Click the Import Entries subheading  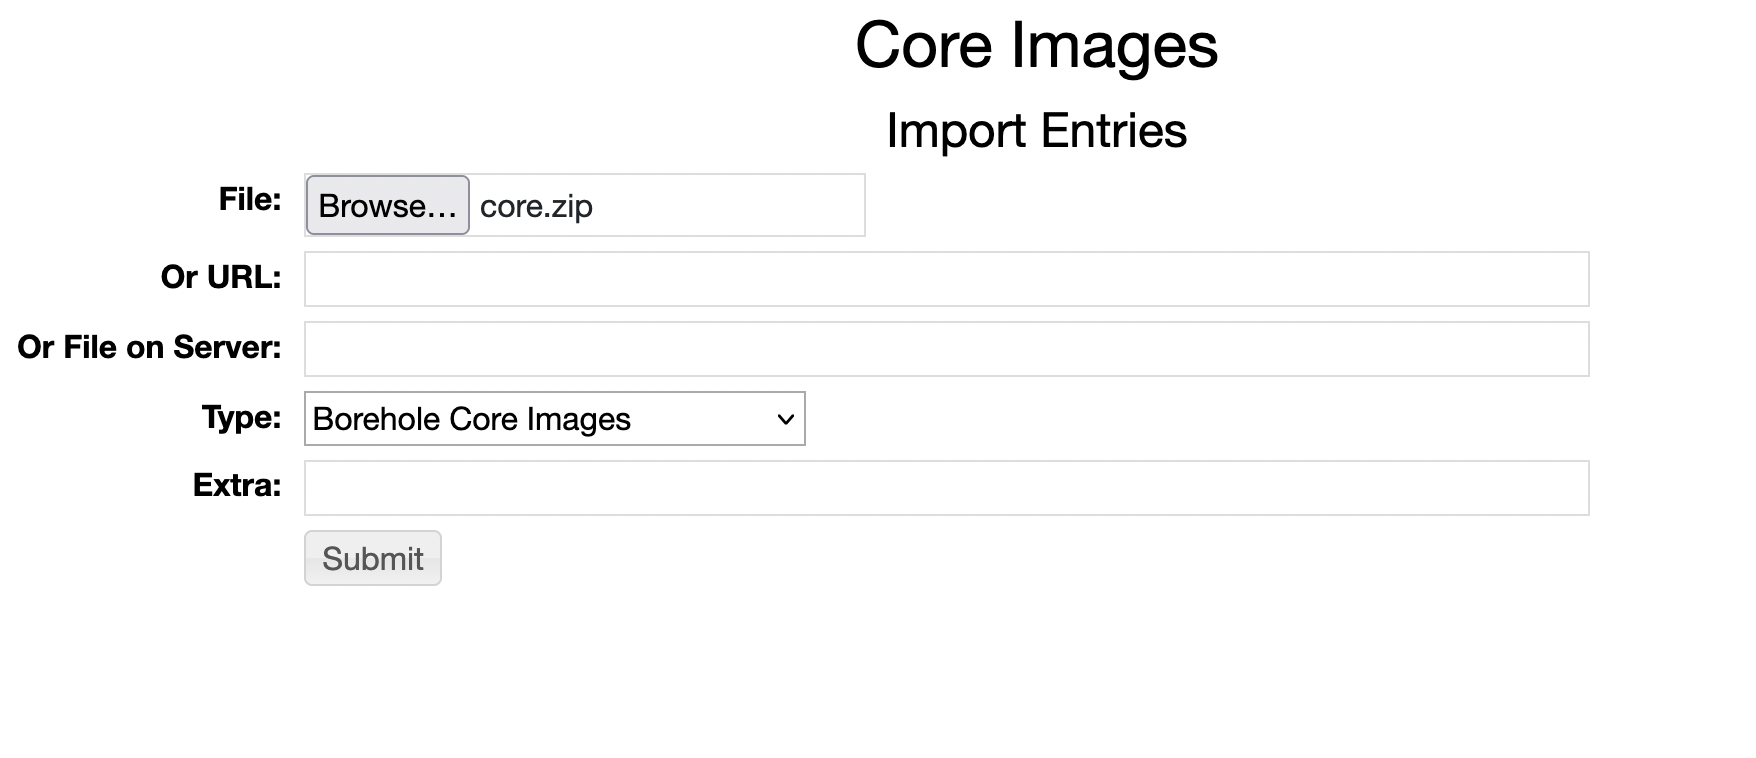coord(1036,131)
